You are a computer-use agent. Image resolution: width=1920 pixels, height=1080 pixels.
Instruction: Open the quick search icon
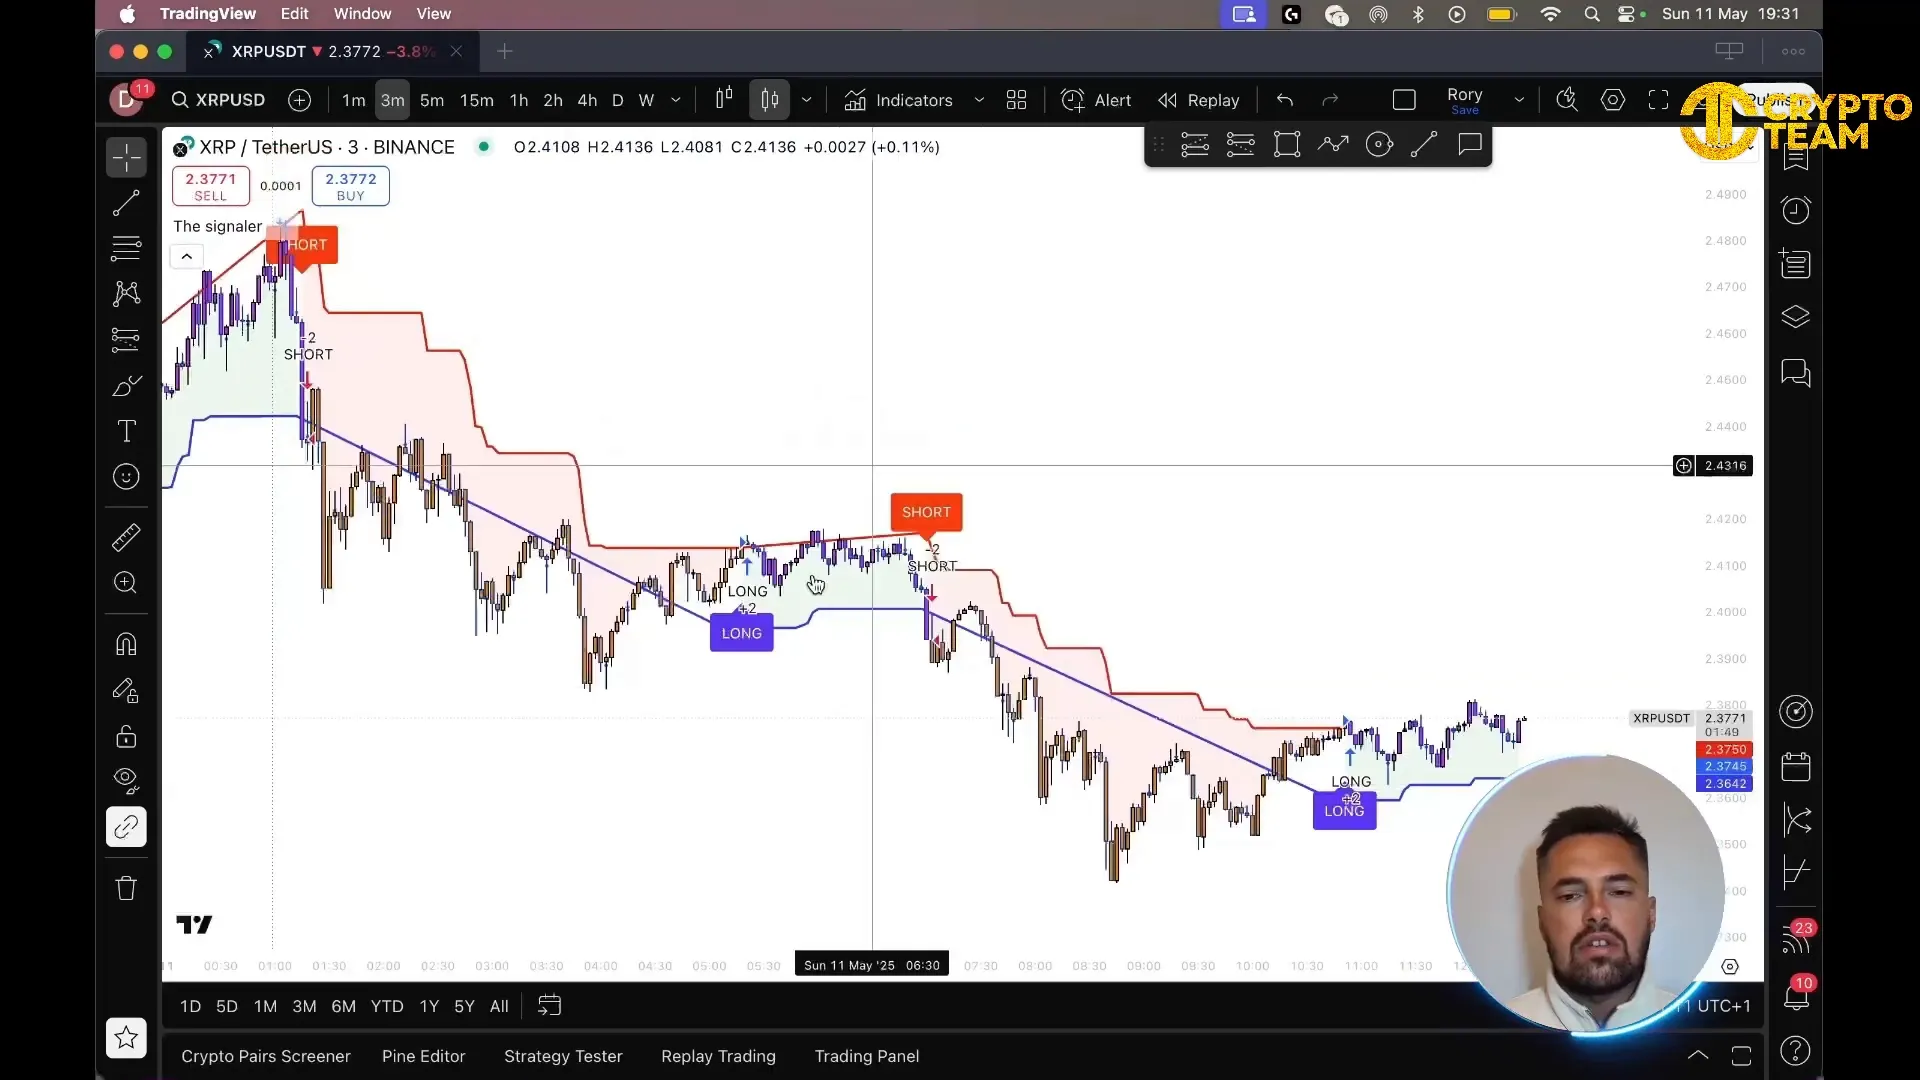point(1567,100)
